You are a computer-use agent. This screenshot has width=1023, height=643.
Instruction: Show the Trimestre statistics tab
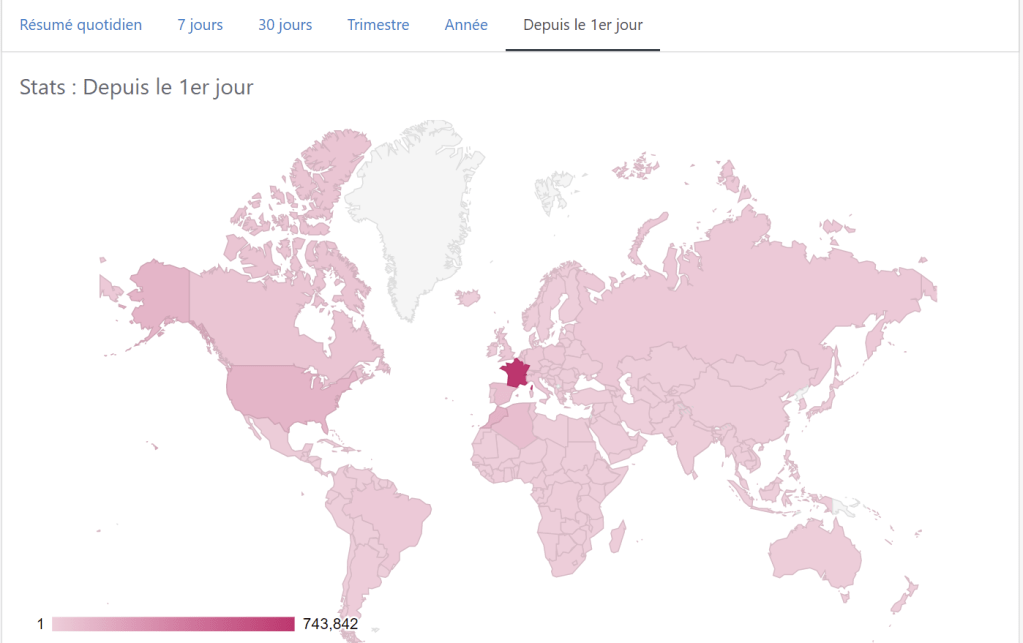coord(378,25)
